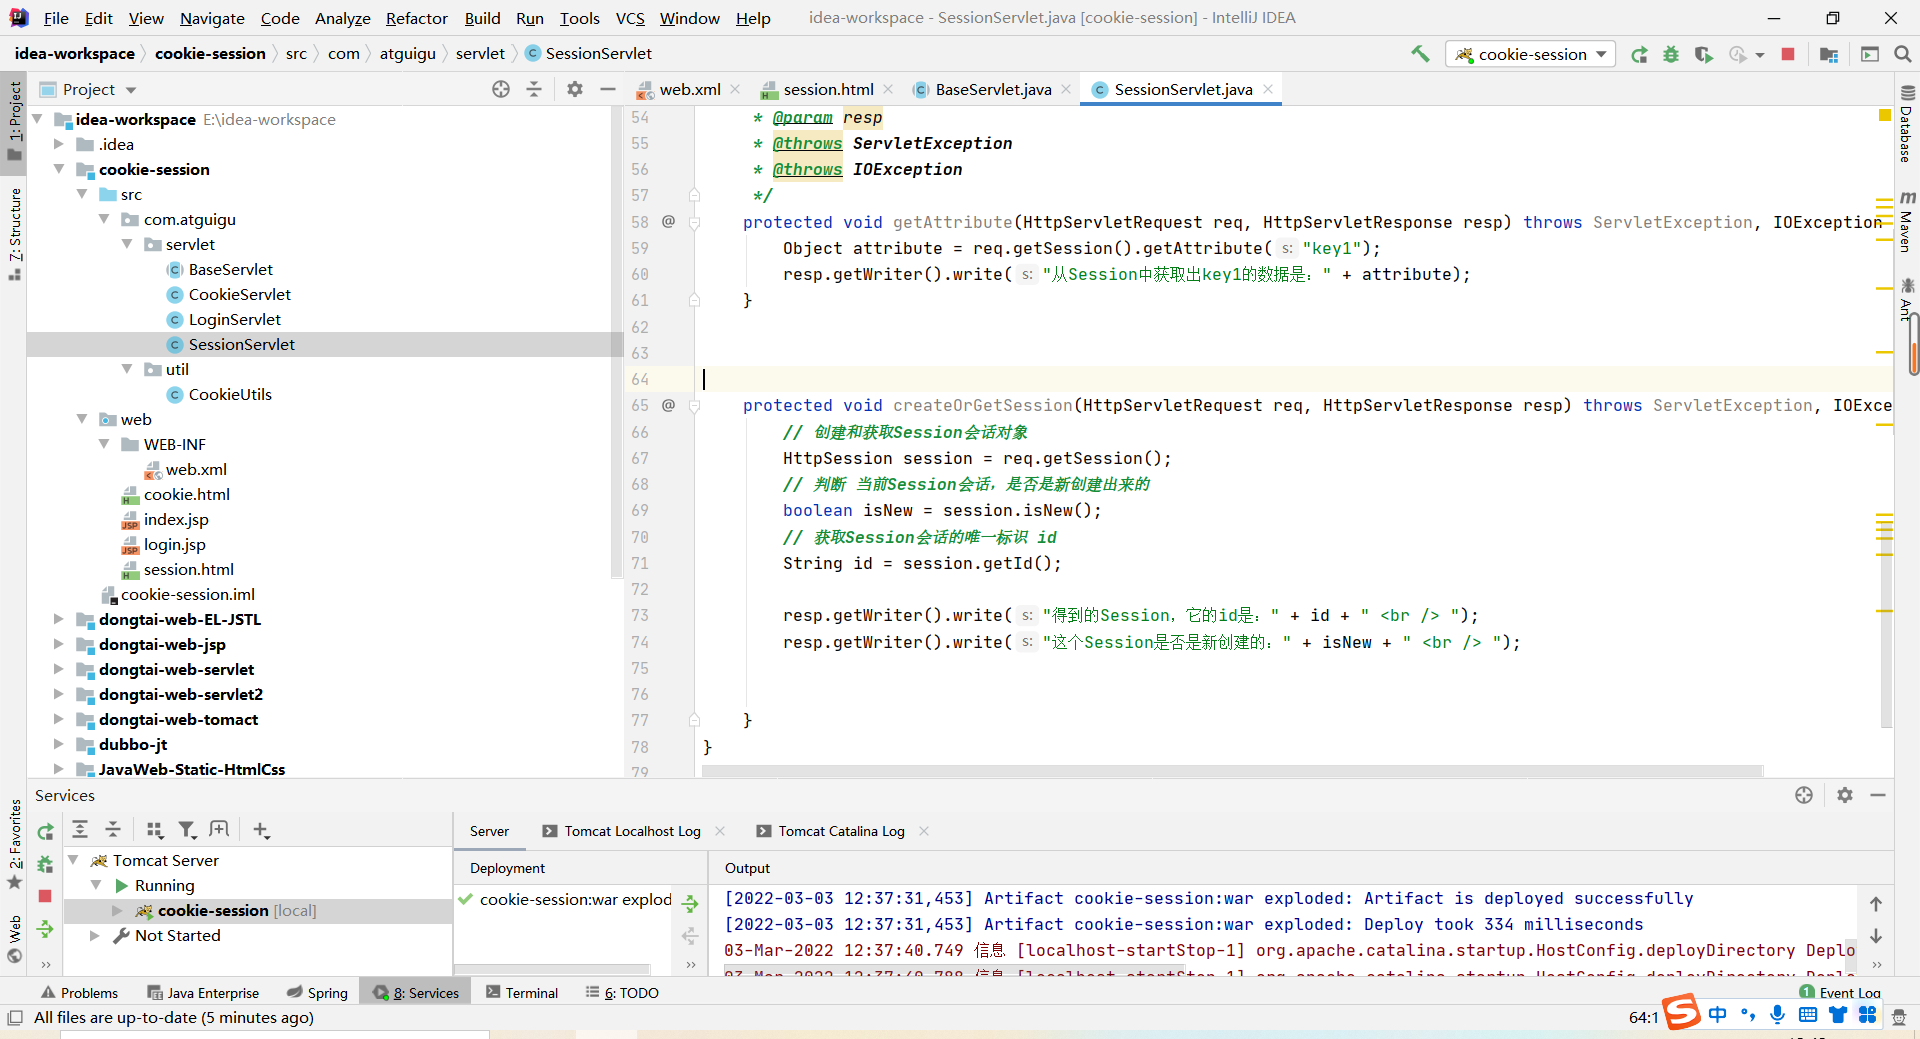Open cookie-session run configuration dropdown

click(x=1530, y=54)
